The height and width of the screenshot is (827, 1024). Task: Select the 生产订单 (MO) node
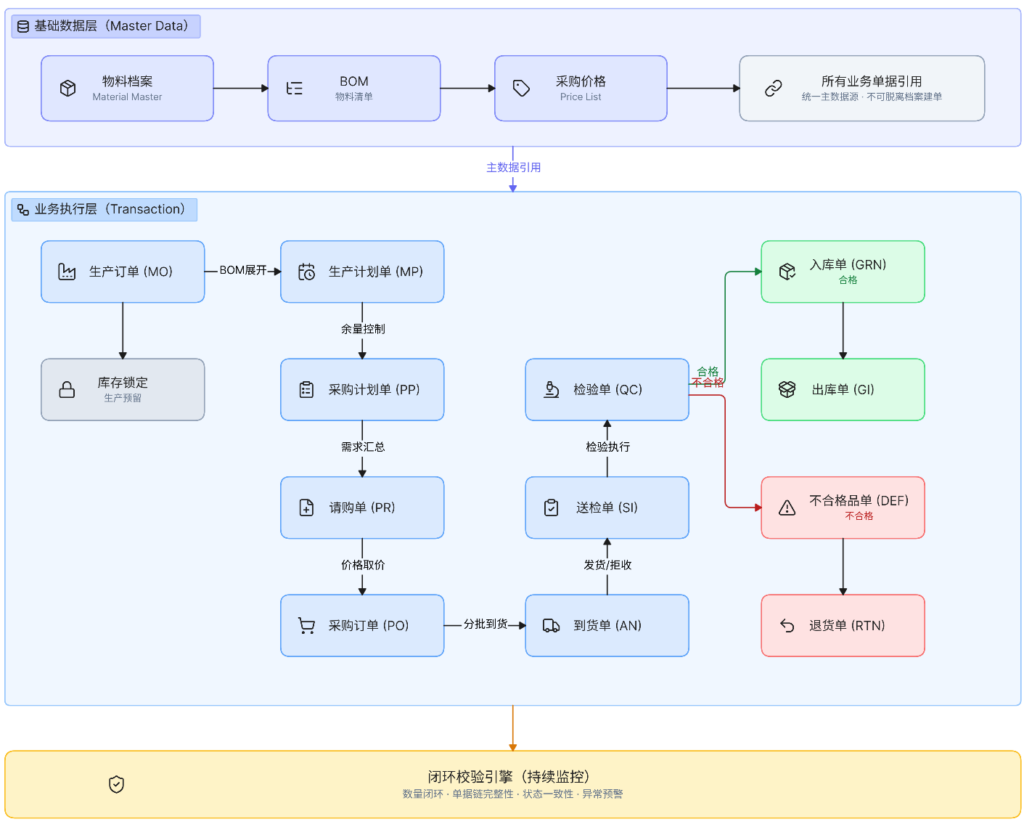coord(123,272)
